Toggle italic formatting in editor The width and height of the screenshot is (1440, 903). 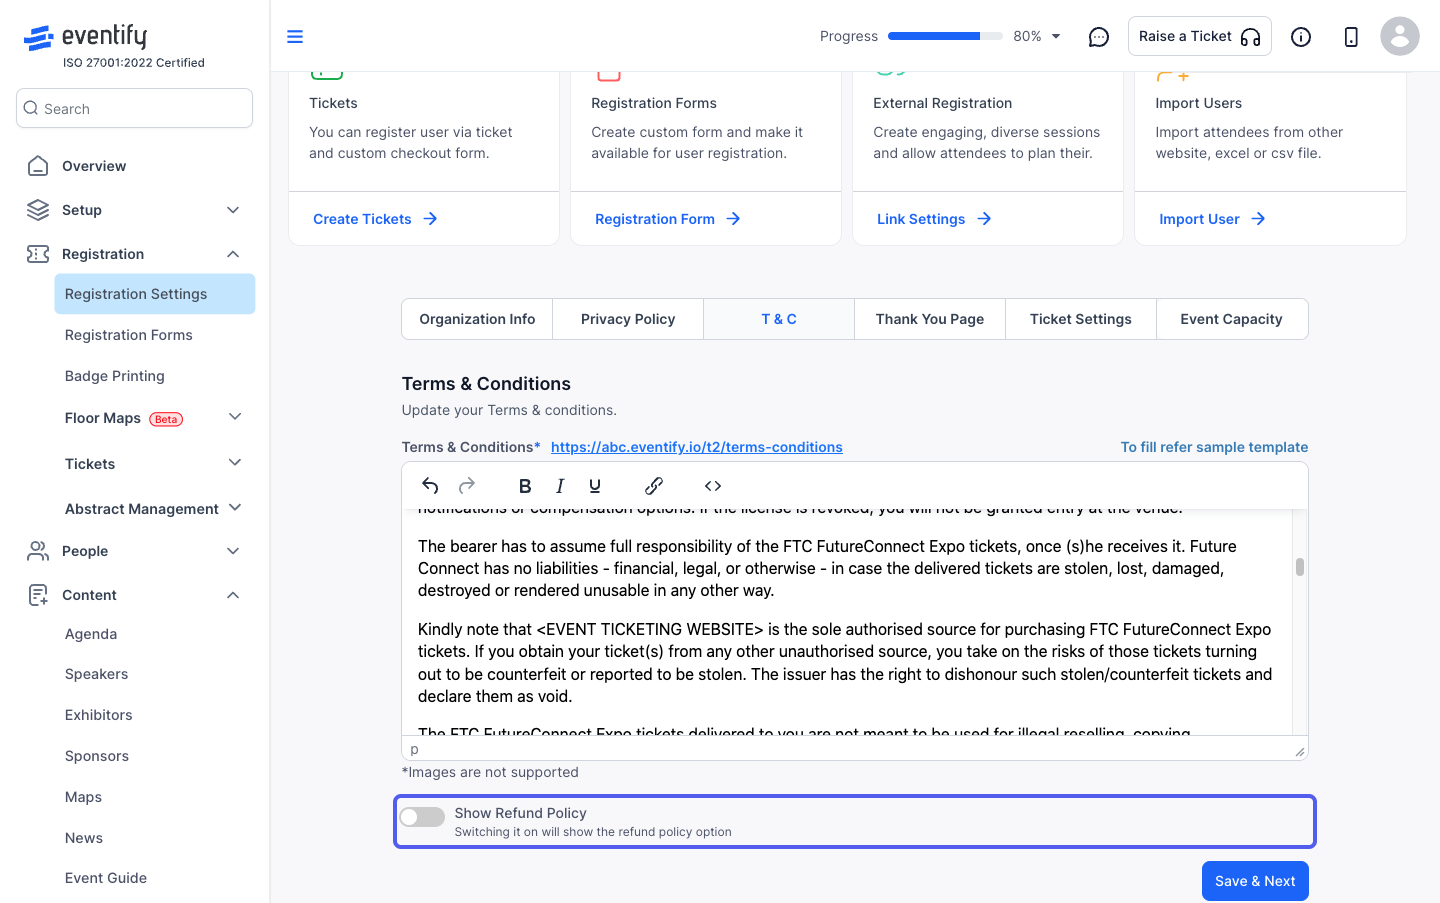(560, 486)
